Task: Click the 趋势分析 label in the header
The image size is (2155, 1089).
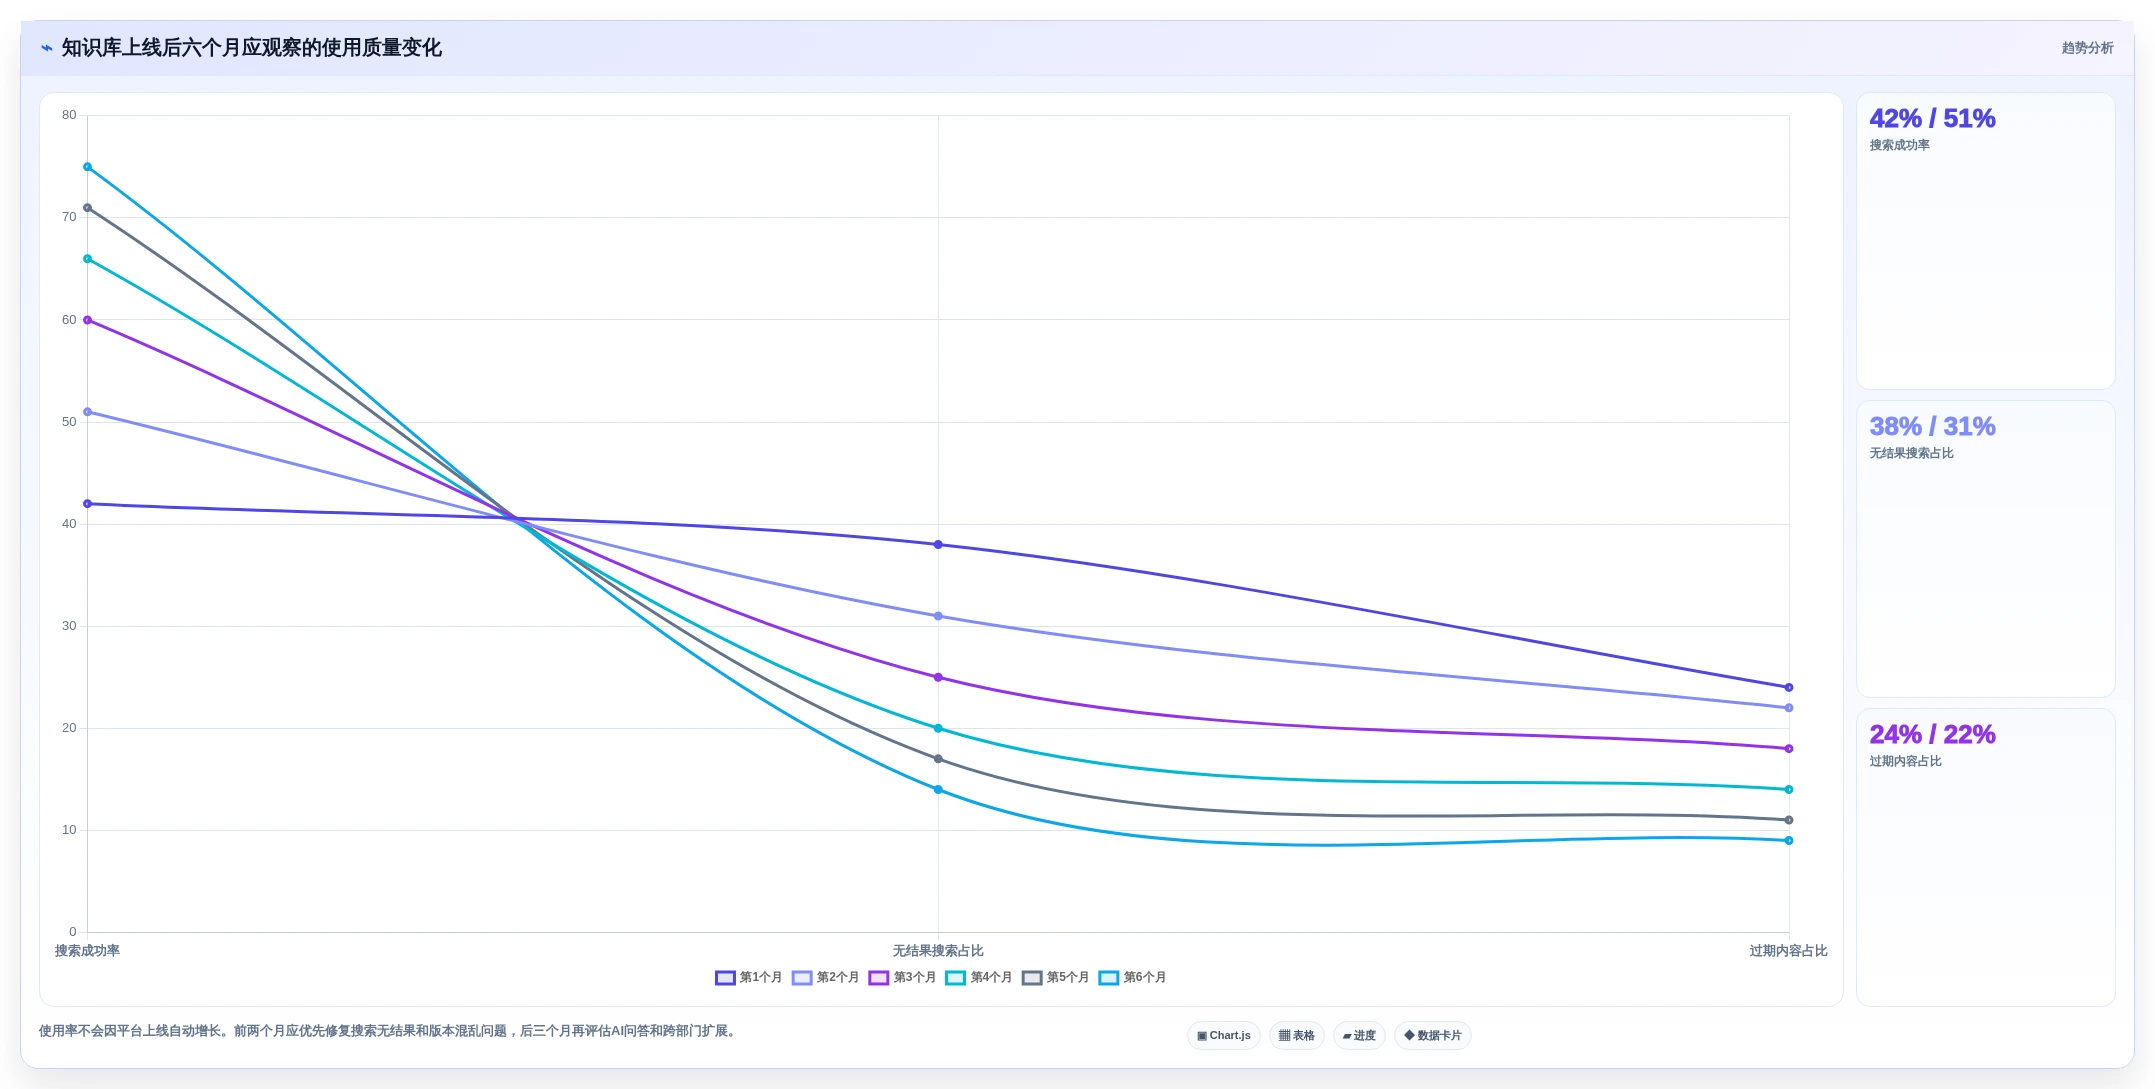Action: [2087, 48]
